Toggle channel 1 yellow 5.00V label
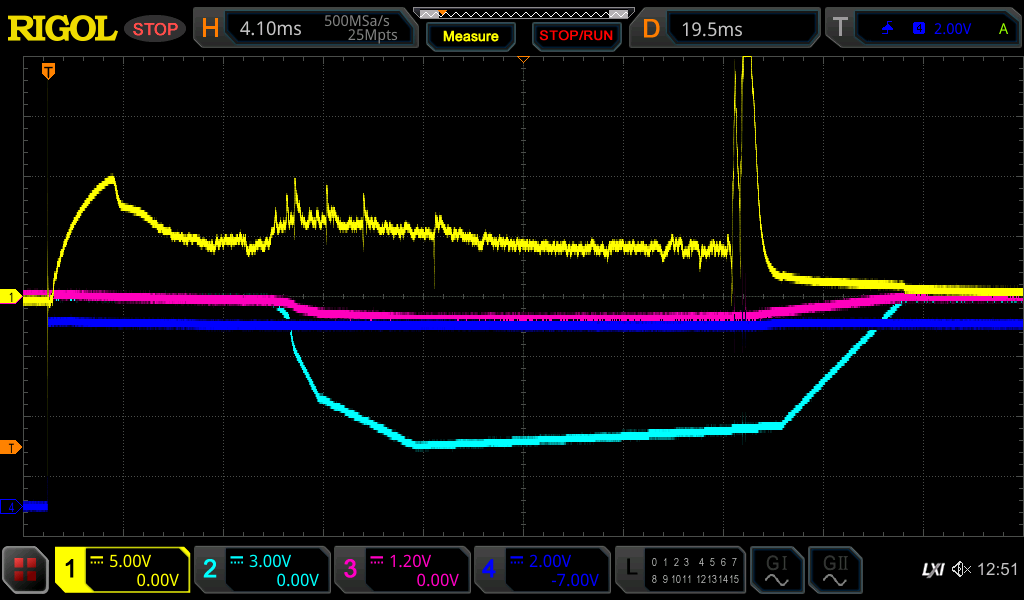The image size is (1024, 600). (x=122, y=570)
